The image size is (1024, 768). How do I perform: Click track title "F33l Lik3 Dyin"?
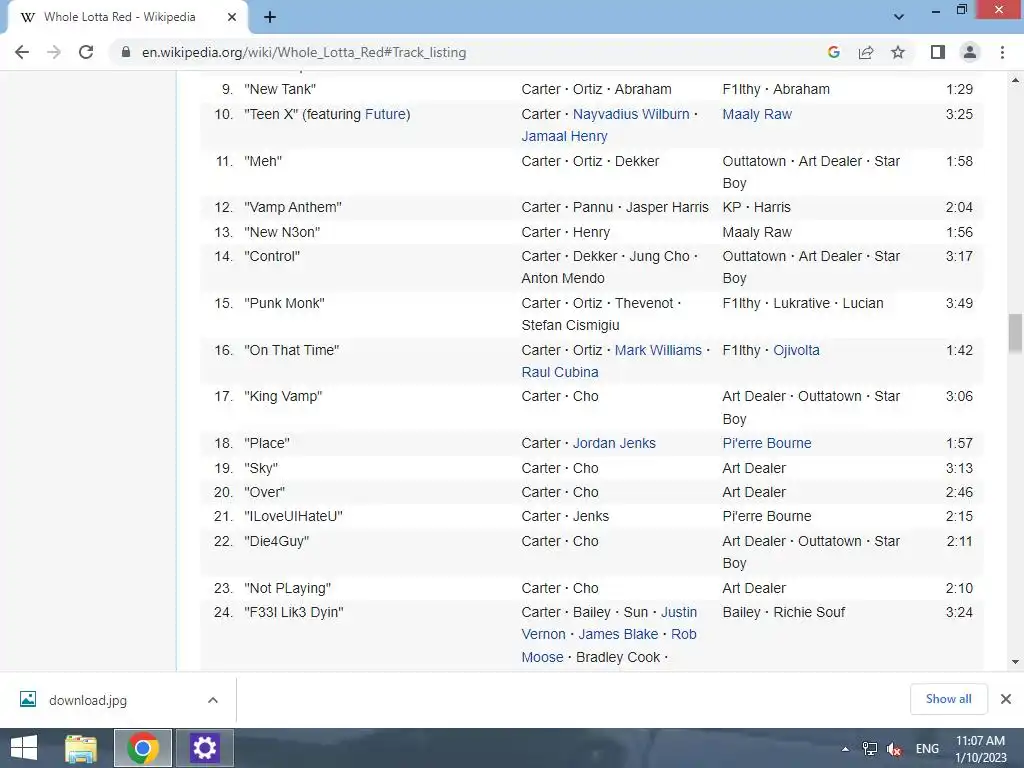point(294,613)
